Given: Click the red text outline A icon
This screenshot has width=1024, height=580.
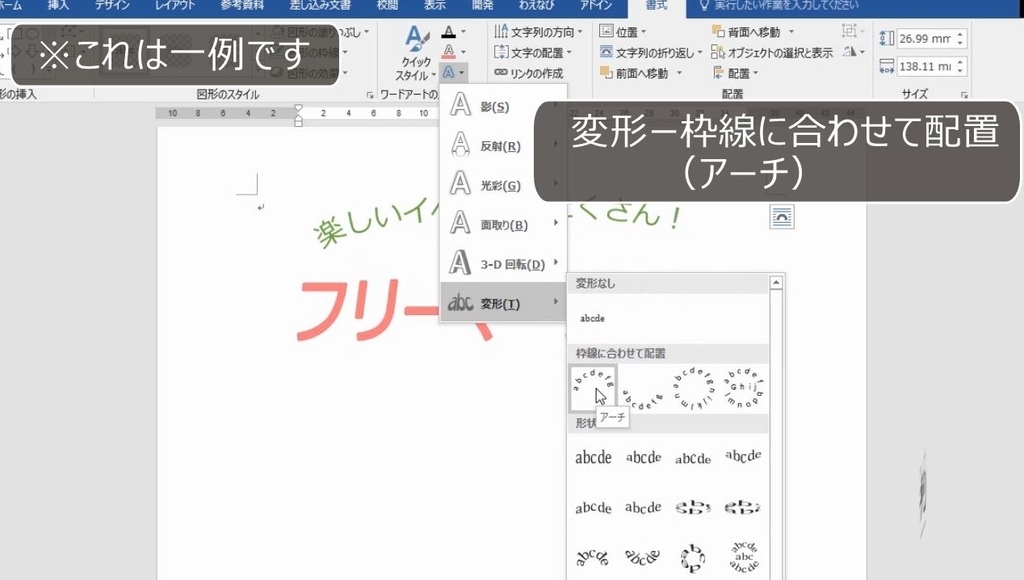Looking at the screenshot, I should pos(449,51).
